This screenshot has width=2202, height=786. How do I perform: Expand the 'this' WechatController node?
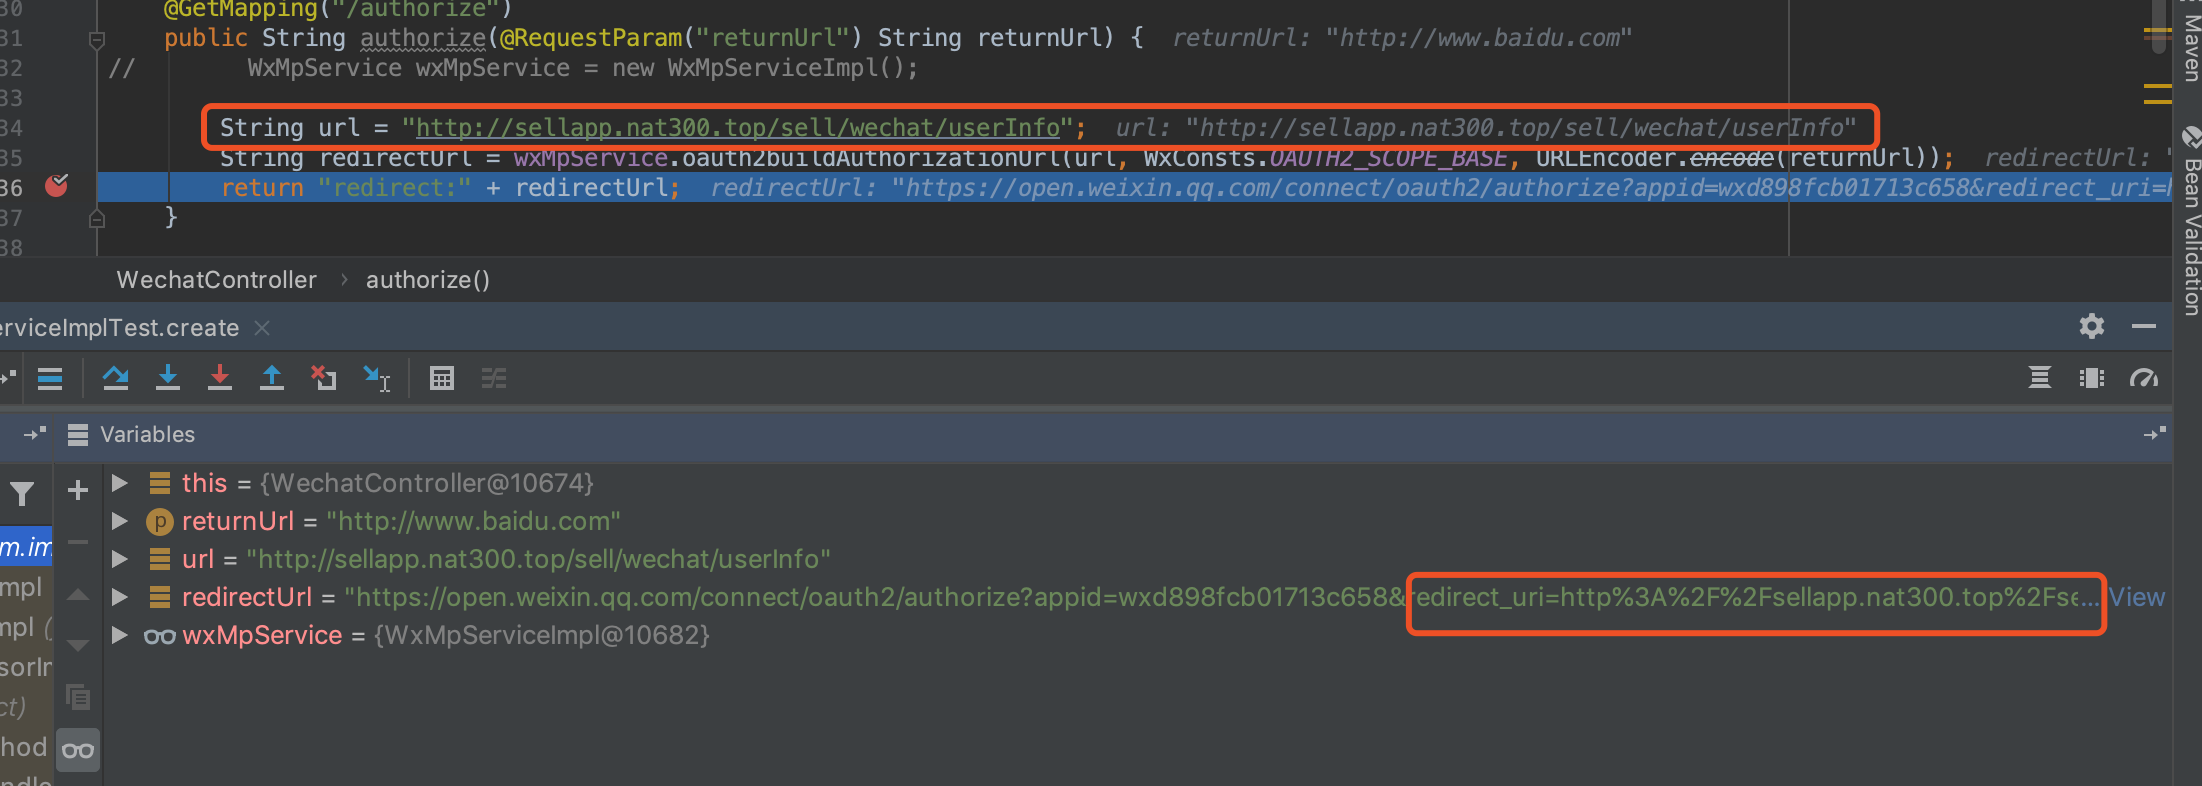coord(120,483)
